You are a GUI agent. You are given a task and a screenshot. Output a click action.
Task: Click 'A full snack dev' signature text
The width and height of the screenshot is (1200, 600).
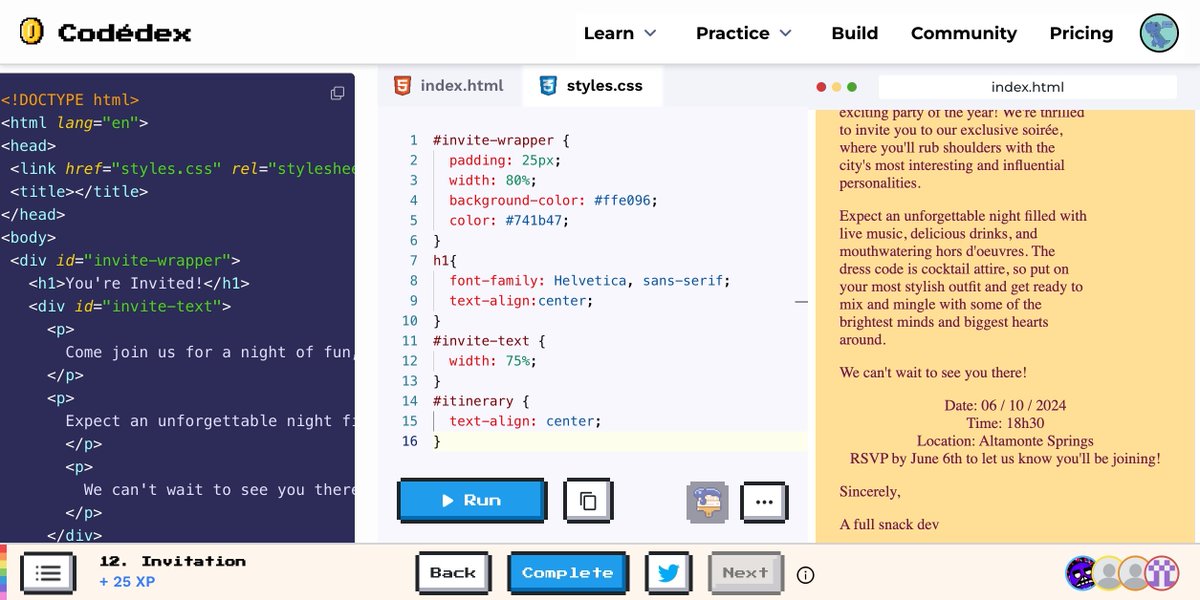tap(889, 524)
